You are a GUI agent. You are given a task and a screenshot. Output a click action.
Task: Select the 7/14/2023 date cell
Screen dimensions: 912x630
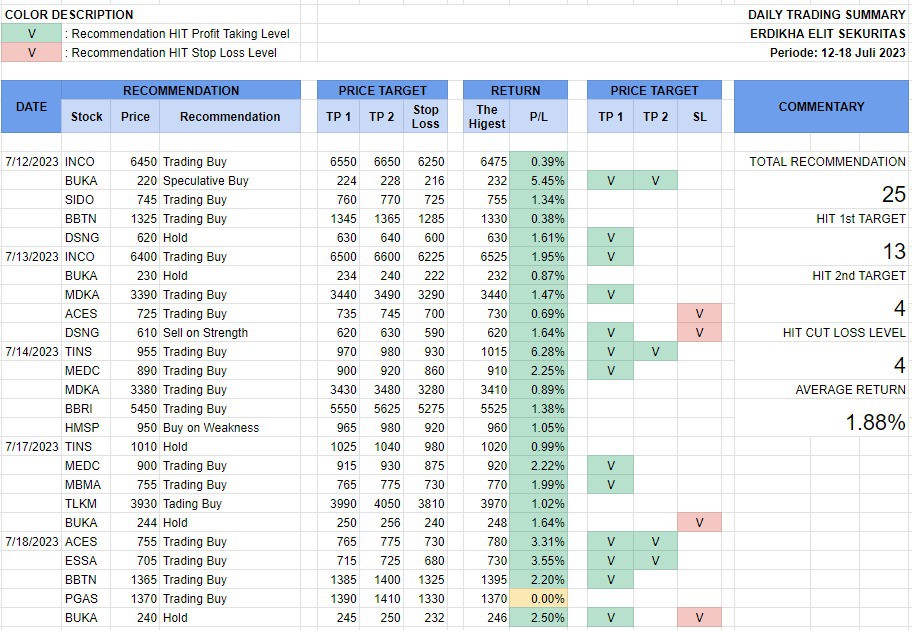tap(31, 352)
